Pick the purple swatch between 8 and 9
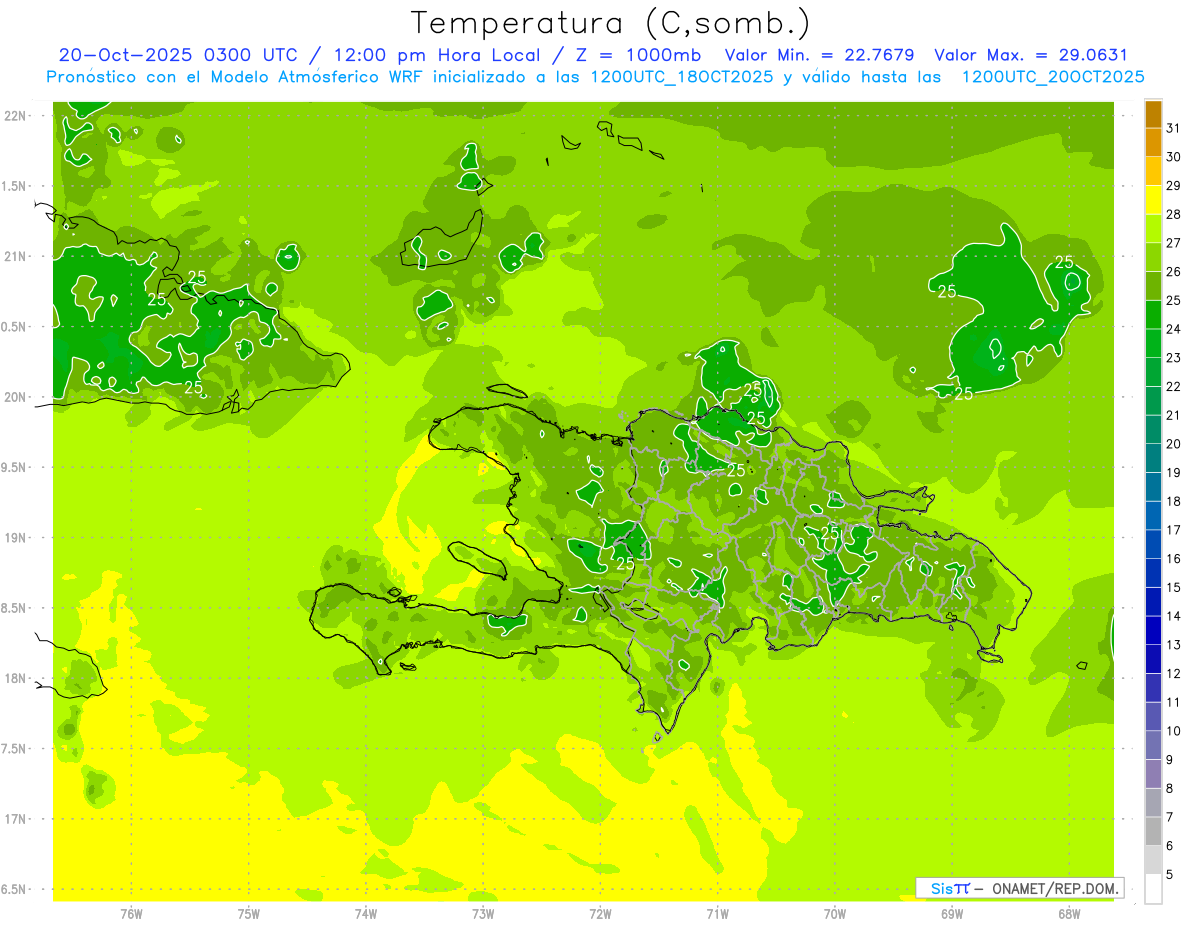 [x=1153, y=774]
